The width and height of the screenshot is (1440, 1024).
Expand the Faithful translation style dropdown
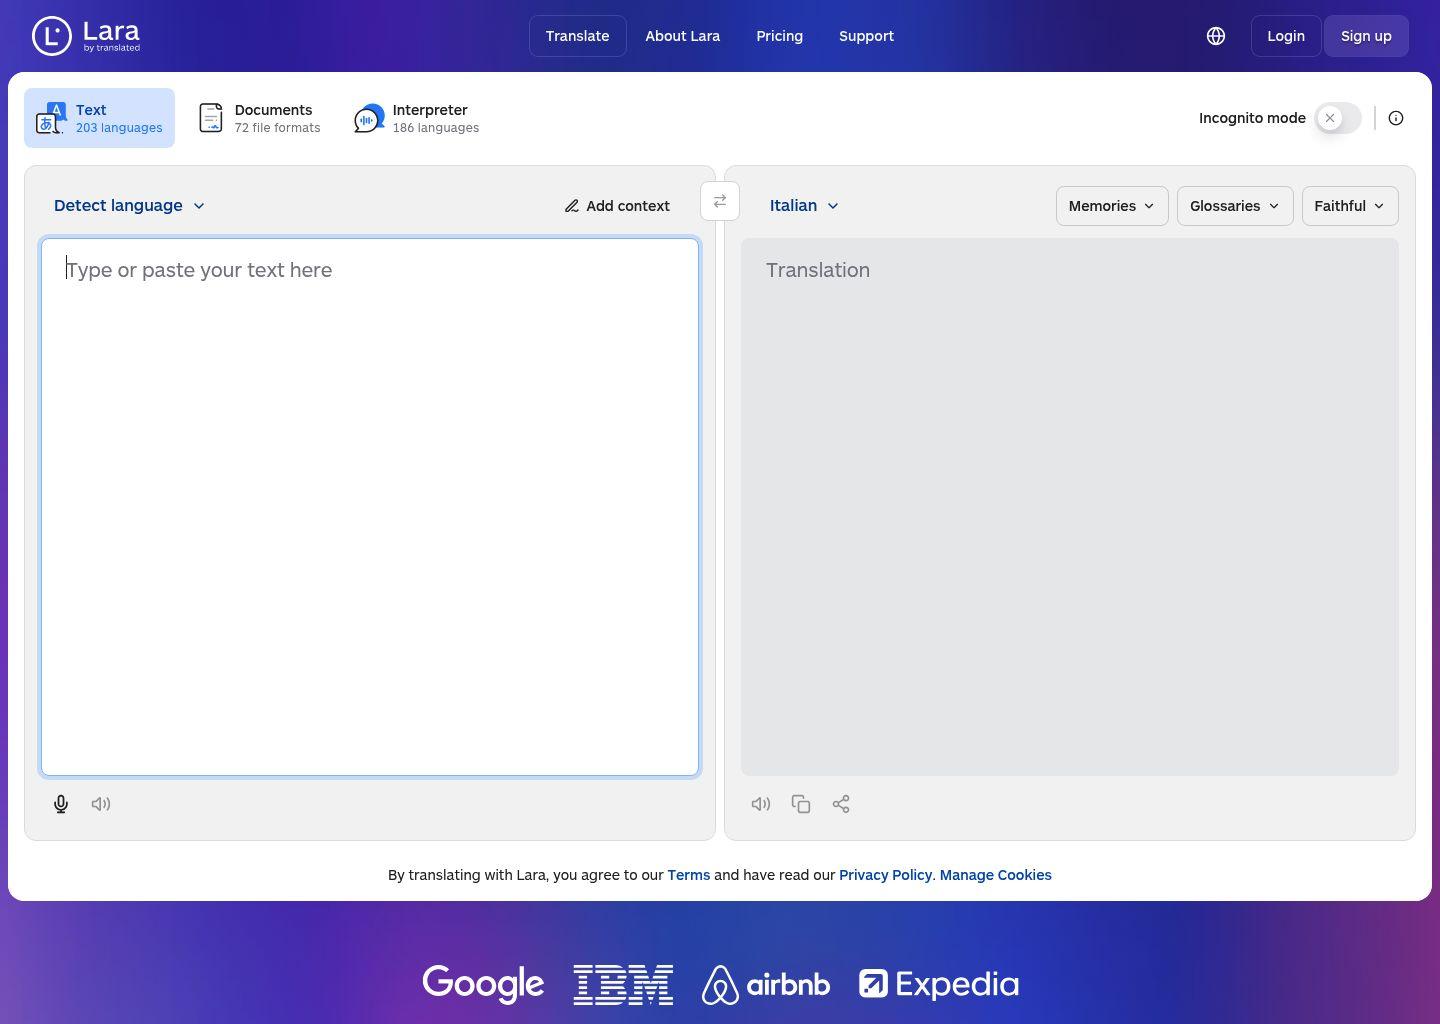[1349, 205]
